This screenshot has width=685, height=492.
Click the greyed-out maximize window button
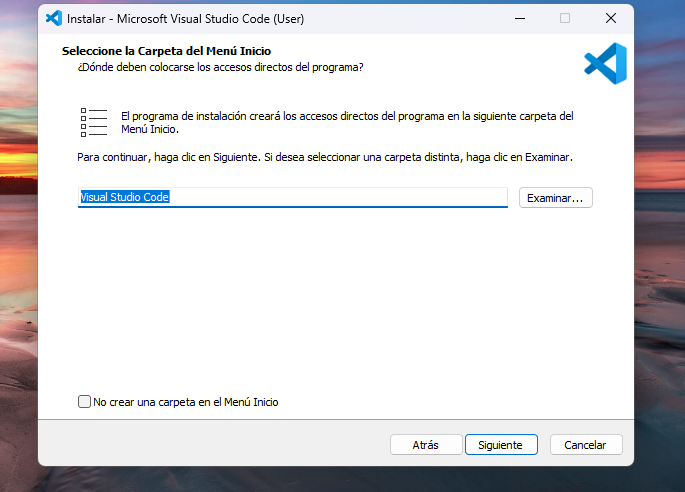[x=565, y=18]
